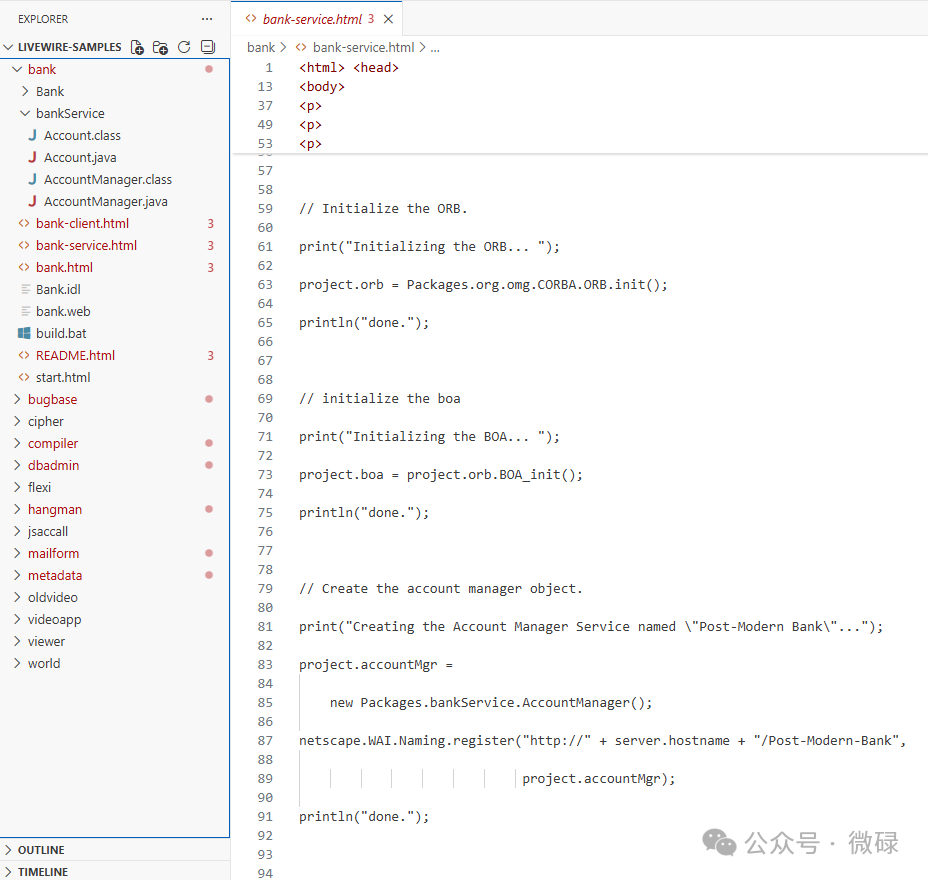Refresh the Explorer file tree
This screenshot has width=928, height=880.
pos(184,47)
